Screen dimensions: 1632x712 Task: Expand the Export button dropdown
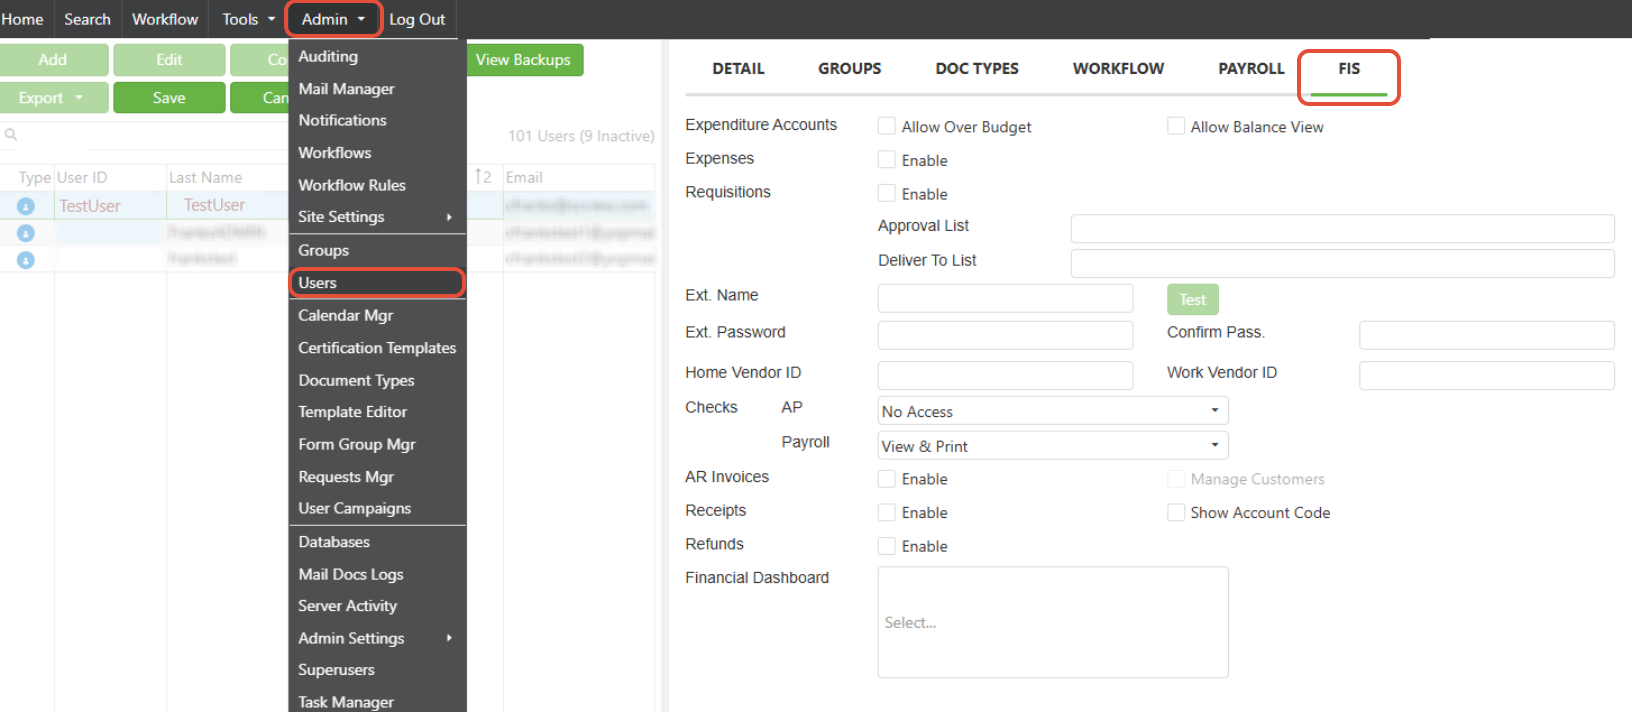click(78, 98)
